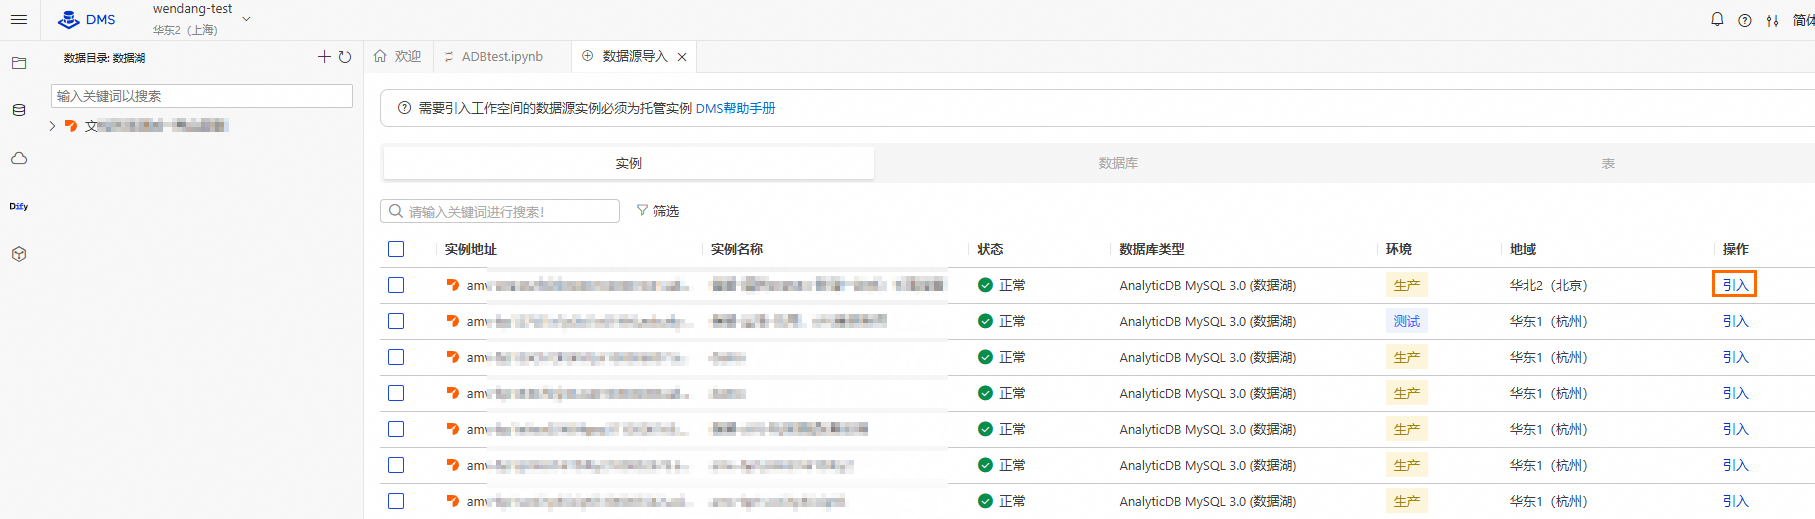
Task: Click the AnalyticDB icon in first row address
Action: click(453, 285)
